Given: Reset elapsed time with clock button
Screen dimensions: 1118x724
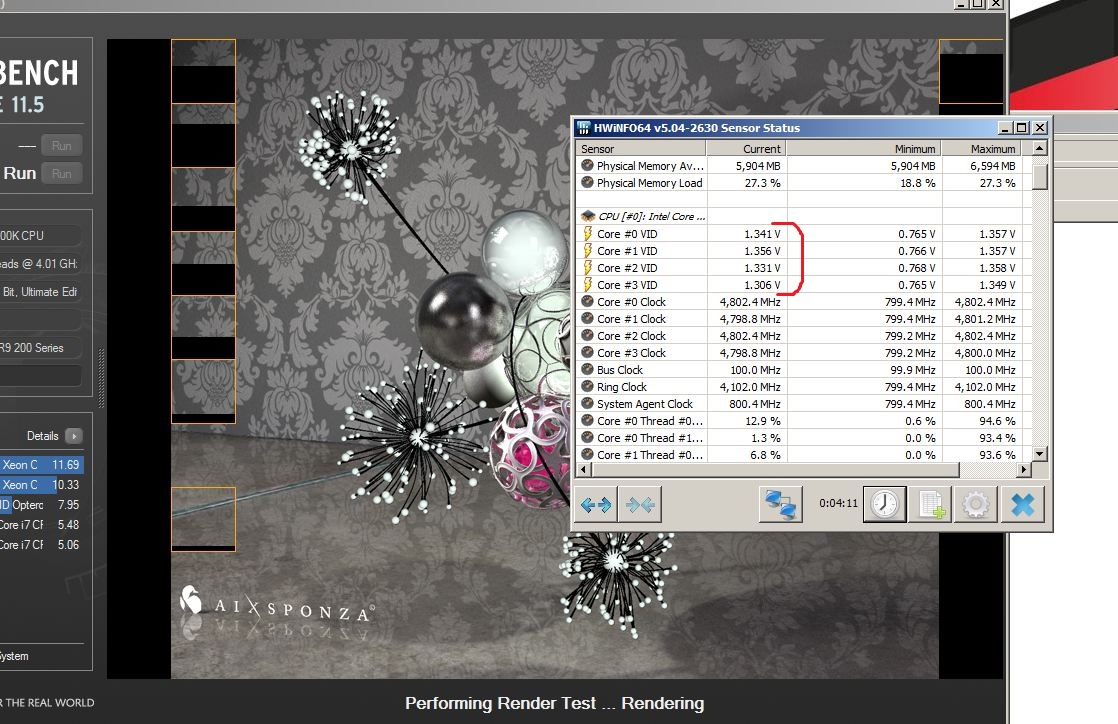Looking at the screenshot, I should tap(885, 504).
